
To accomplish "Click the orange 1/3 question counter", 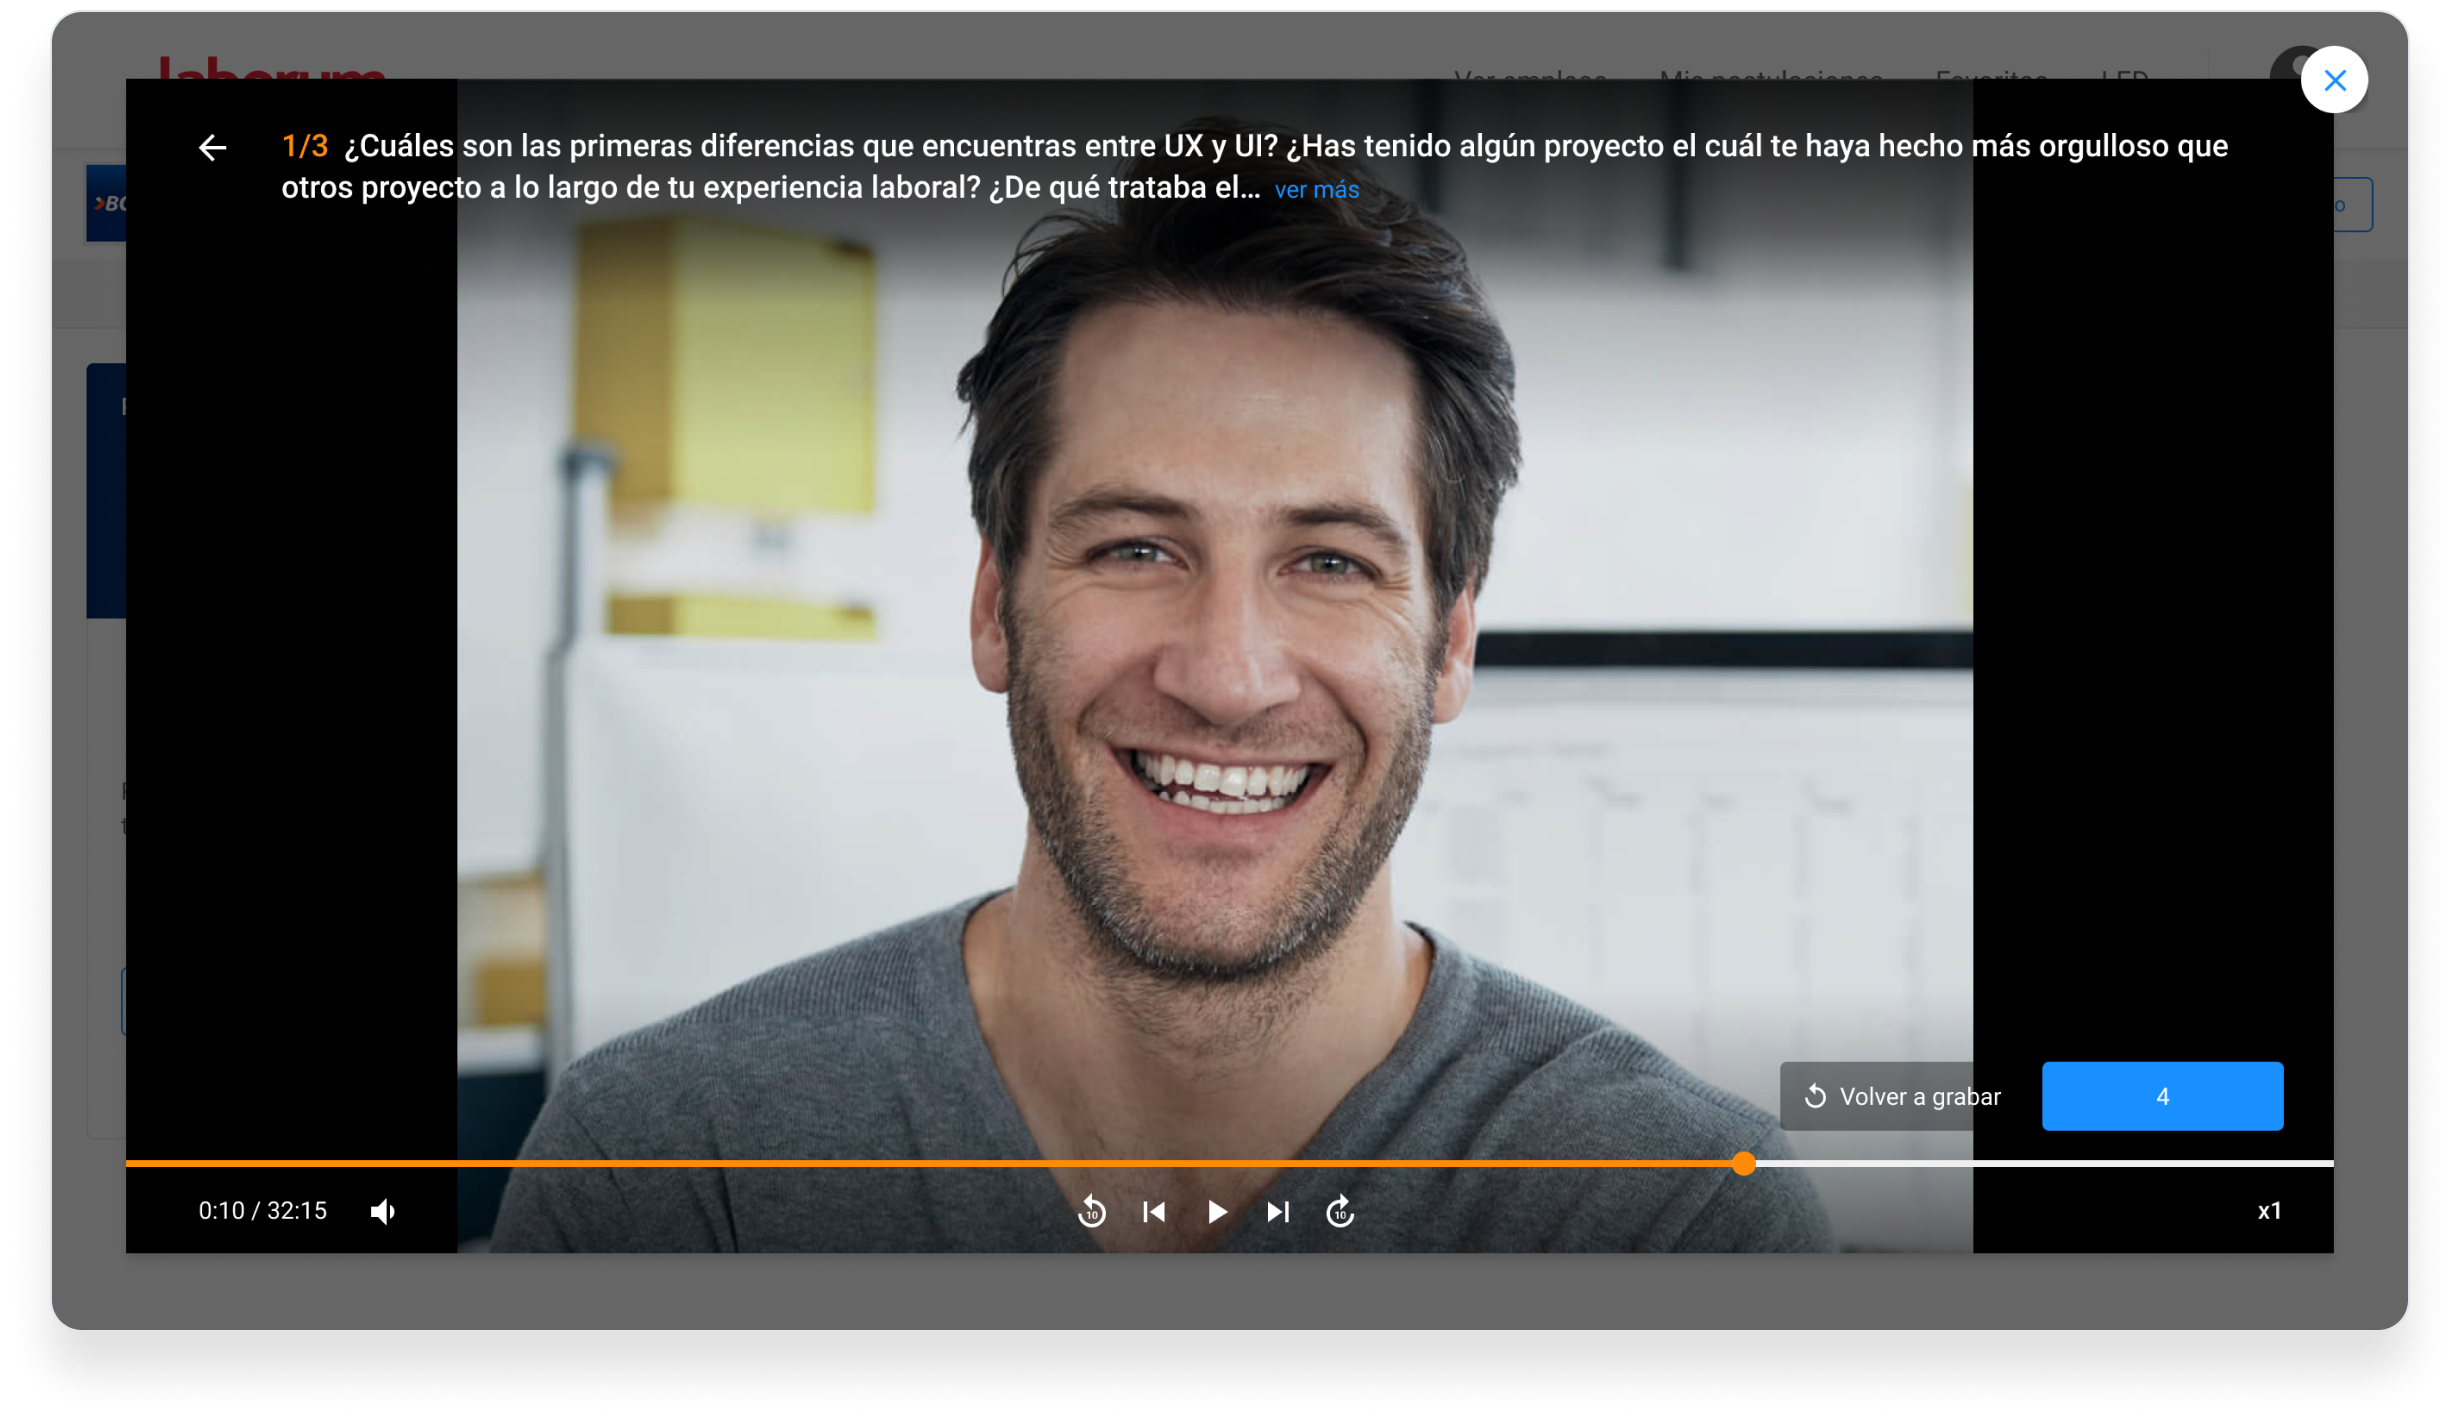I will (x=304, y=146).
